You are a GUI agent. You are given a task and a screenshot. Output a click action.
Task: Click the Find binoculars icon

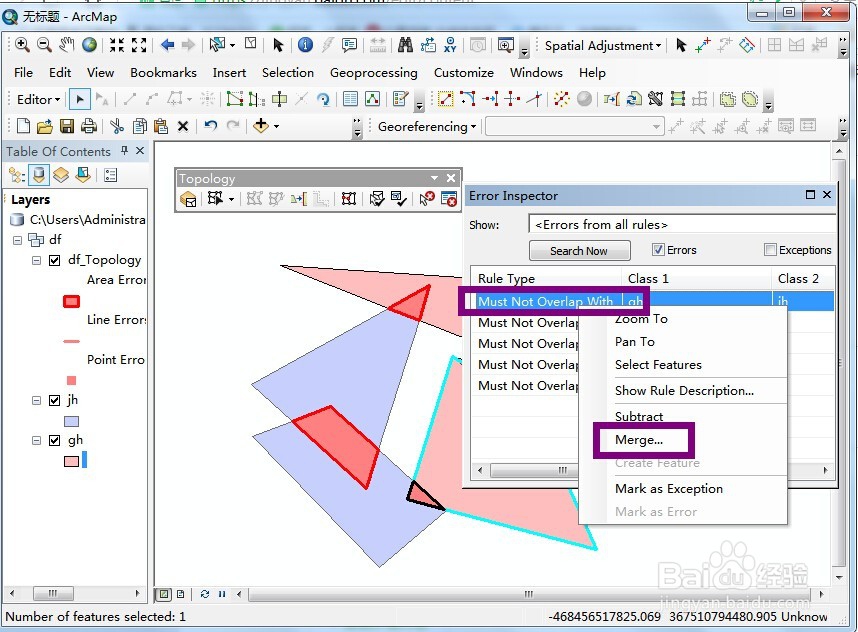click(405, 45)
